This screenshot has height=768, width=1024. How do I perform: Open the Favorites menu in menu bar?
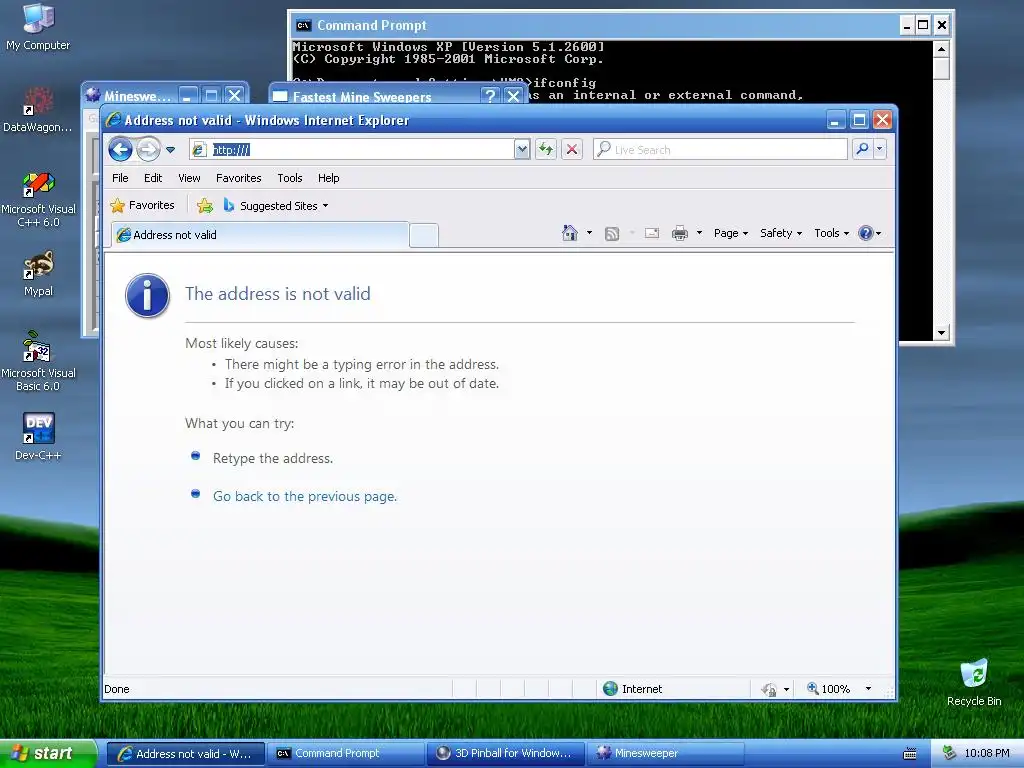(x=238, y=178)
